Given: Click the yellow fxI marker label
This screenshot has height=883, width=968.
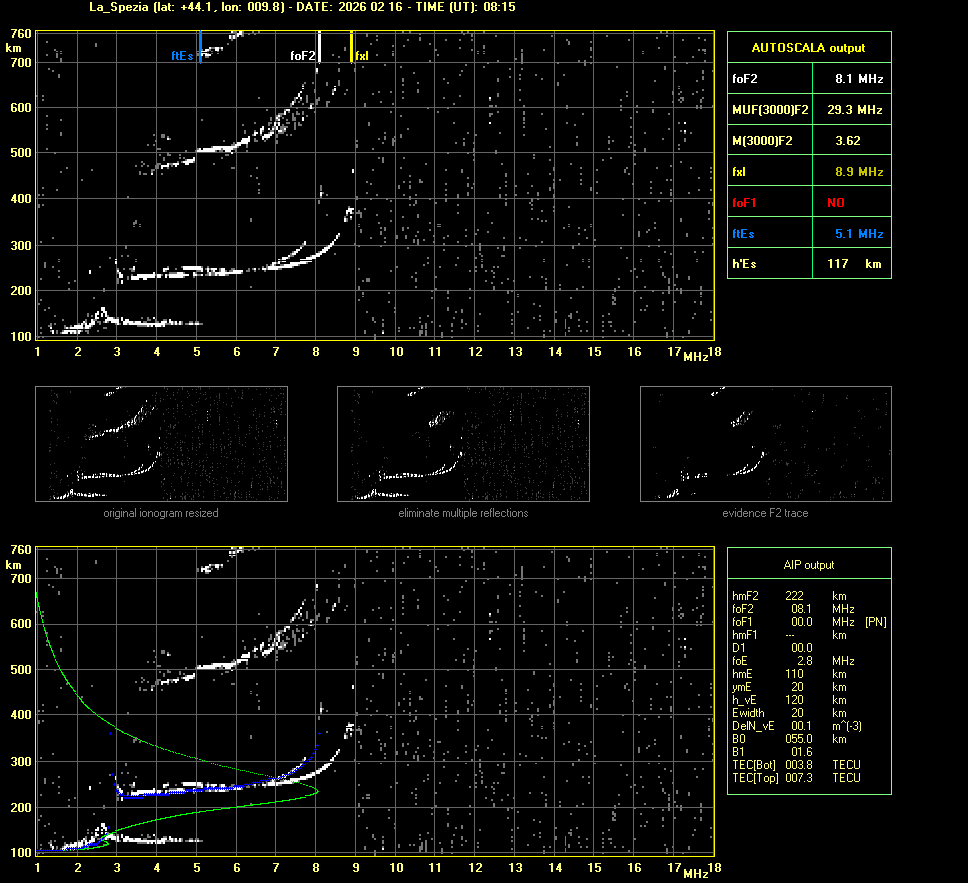Looking at the screenshot, I should (x=362, y=56).
